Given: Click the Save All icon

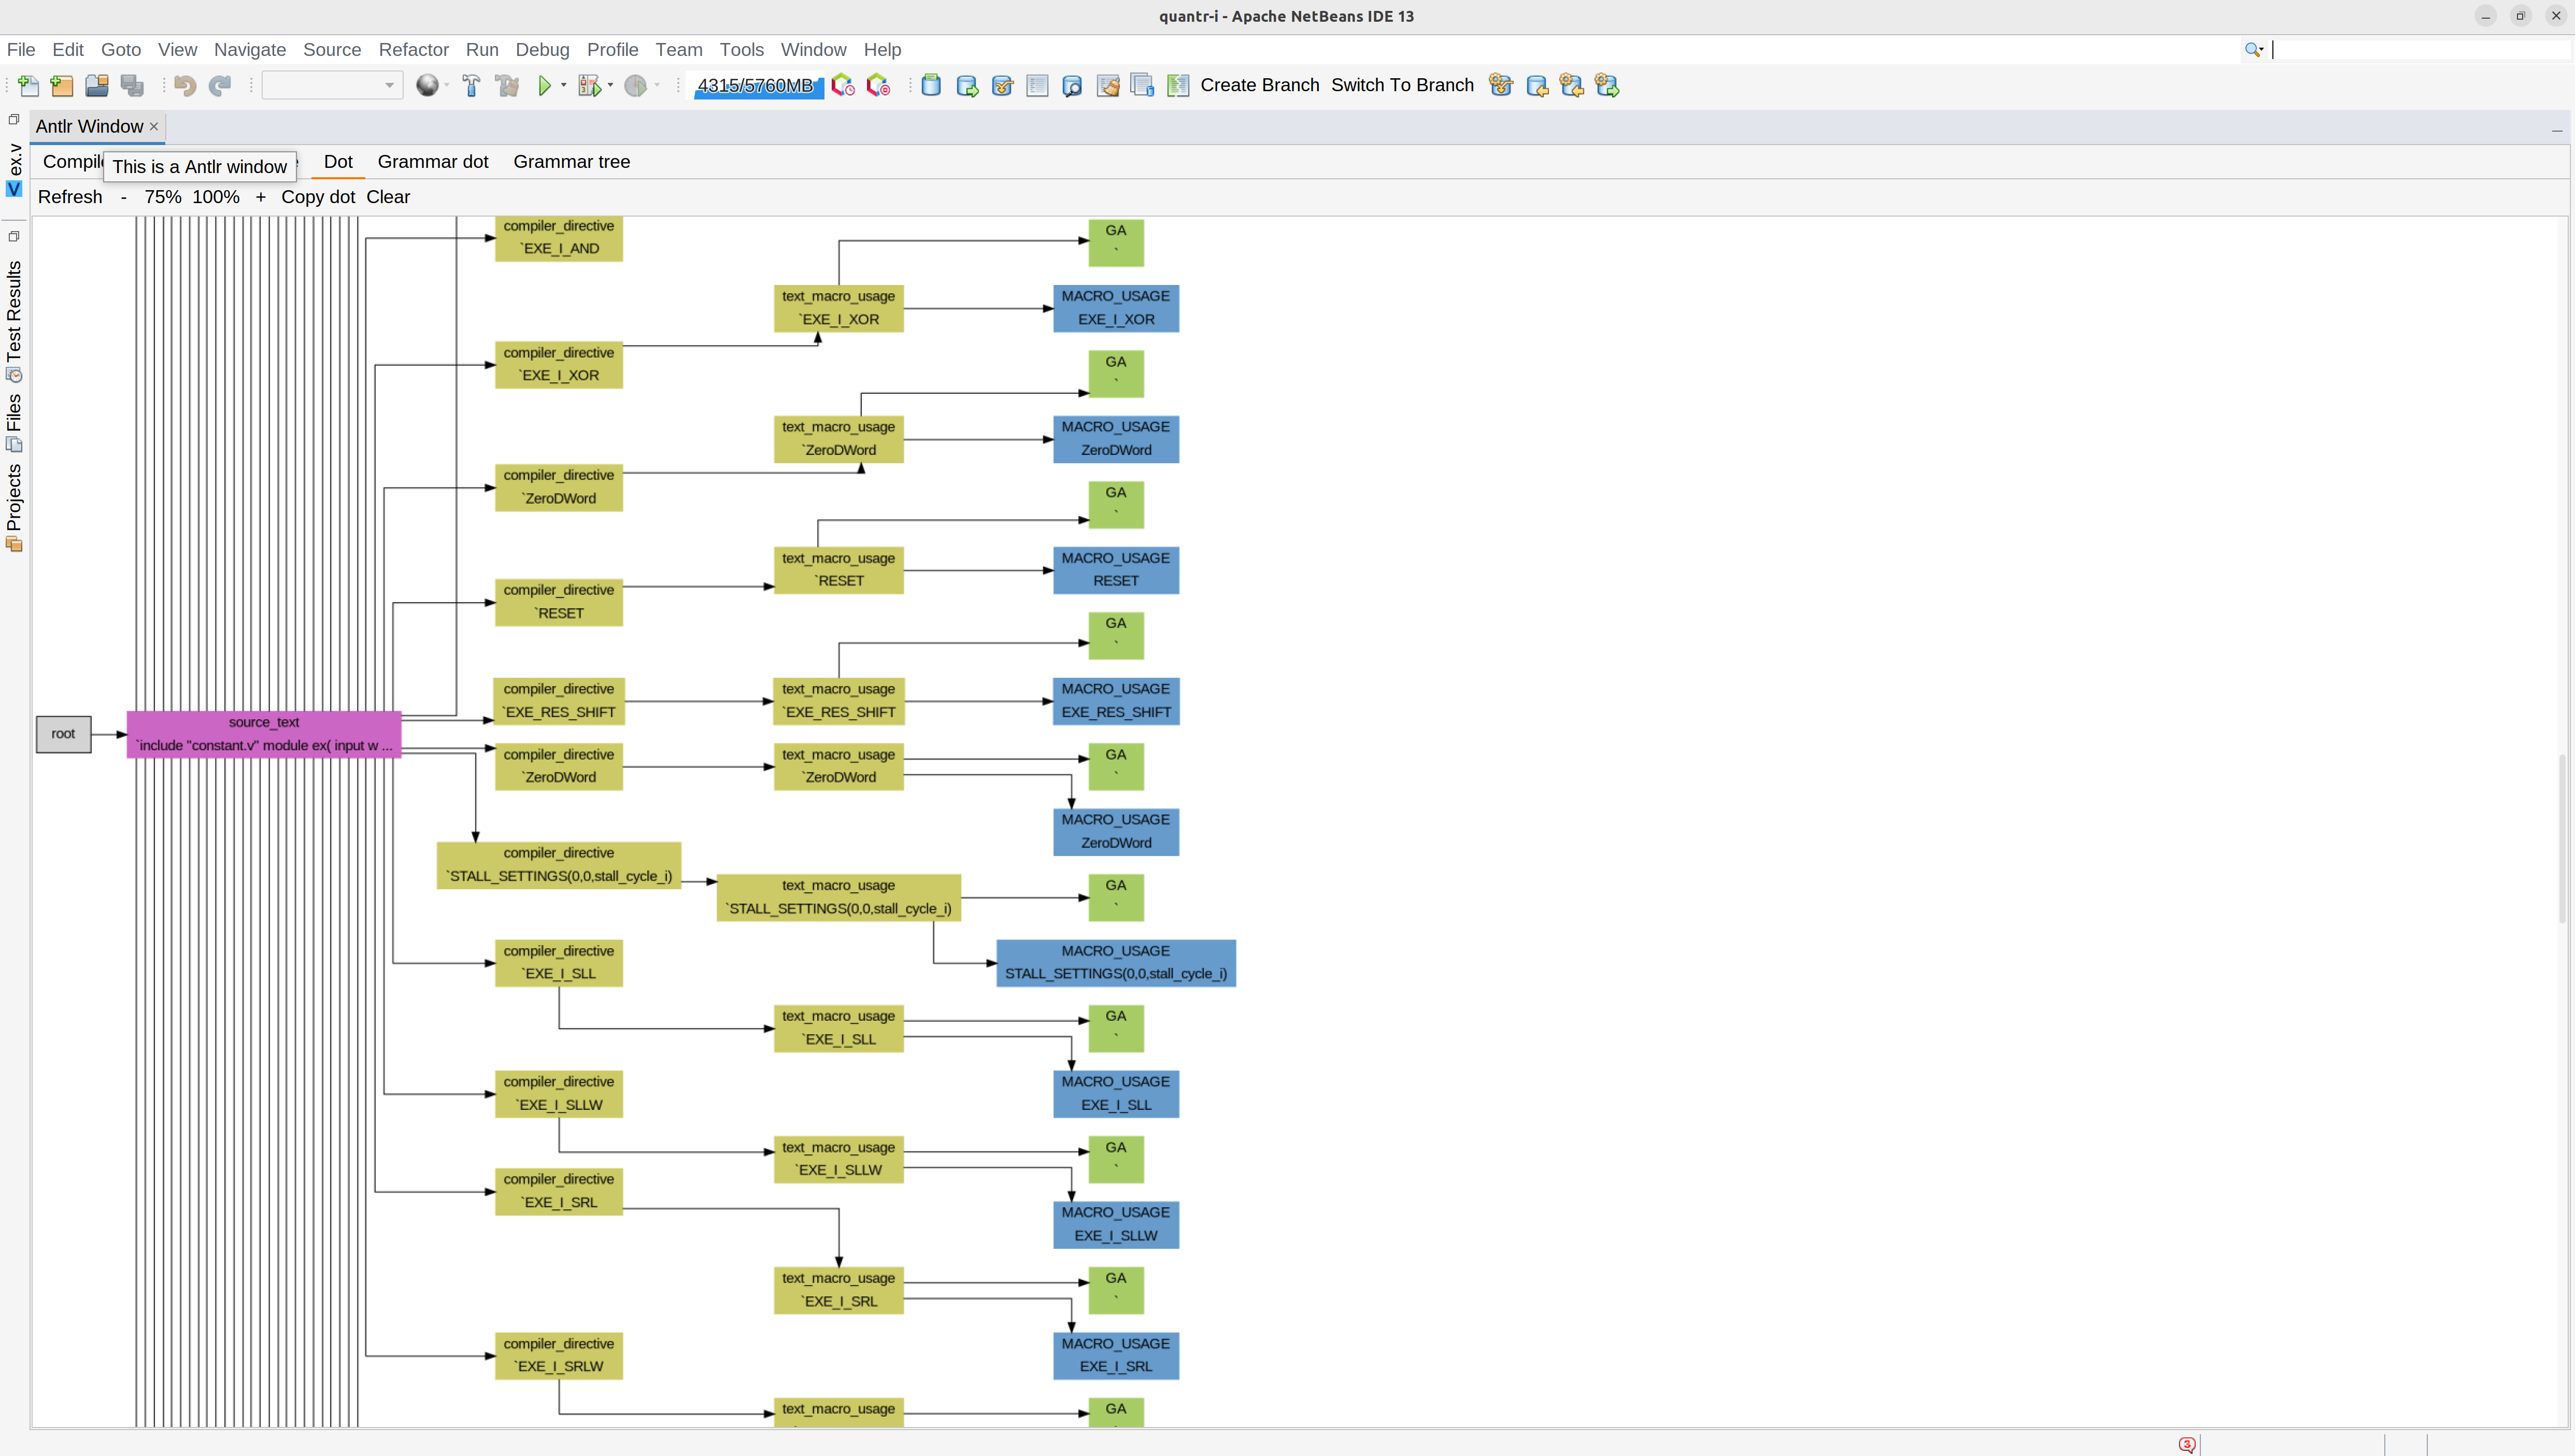Looking at the screenshot, I should click(132, 86).
